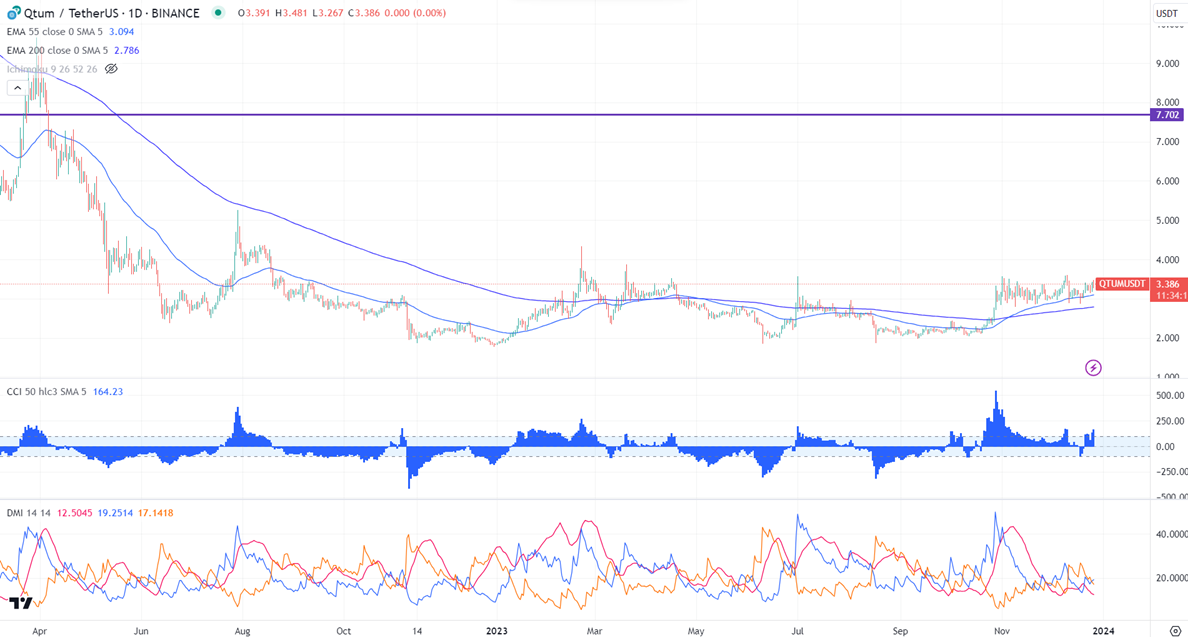The width and height of the screenshot is (1188, 637).
Task: Click the 6.000 price scale label
Action: tap(1168, 181)
